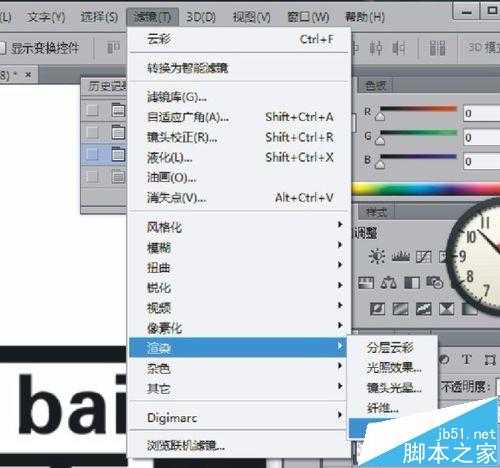Expand the 锐化 filter submenu
The width and height of the screenshot is (500, 468).
[x=238, y=288]
